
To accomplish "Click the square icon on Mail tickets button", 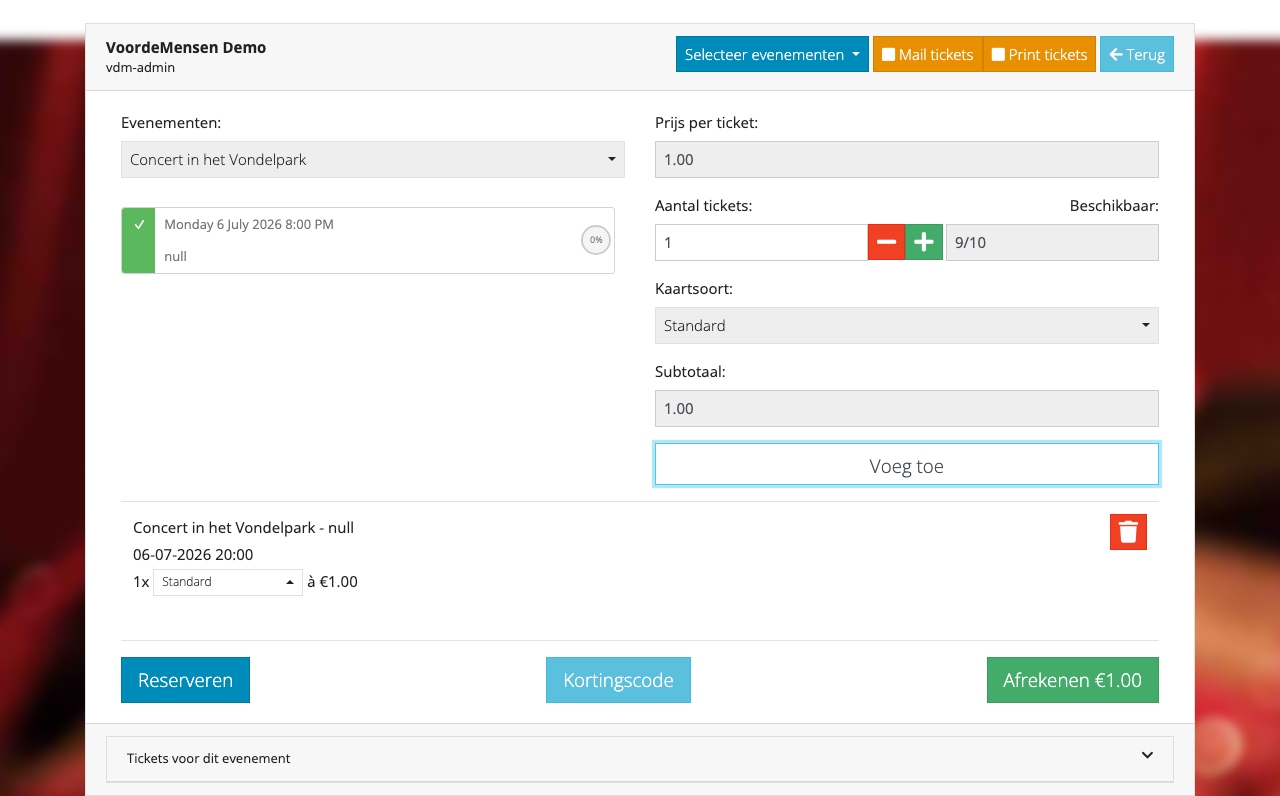I will click(x=888, y=54).
